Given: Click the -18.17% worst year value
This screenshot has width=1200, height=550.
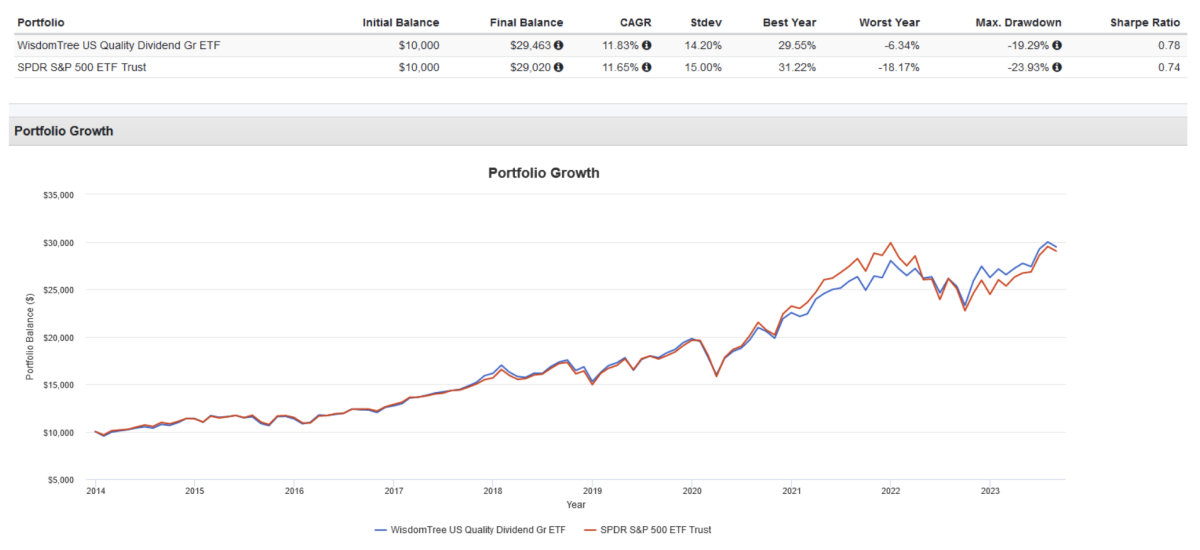Looking at the screenshot, I should tap(899, 67).
